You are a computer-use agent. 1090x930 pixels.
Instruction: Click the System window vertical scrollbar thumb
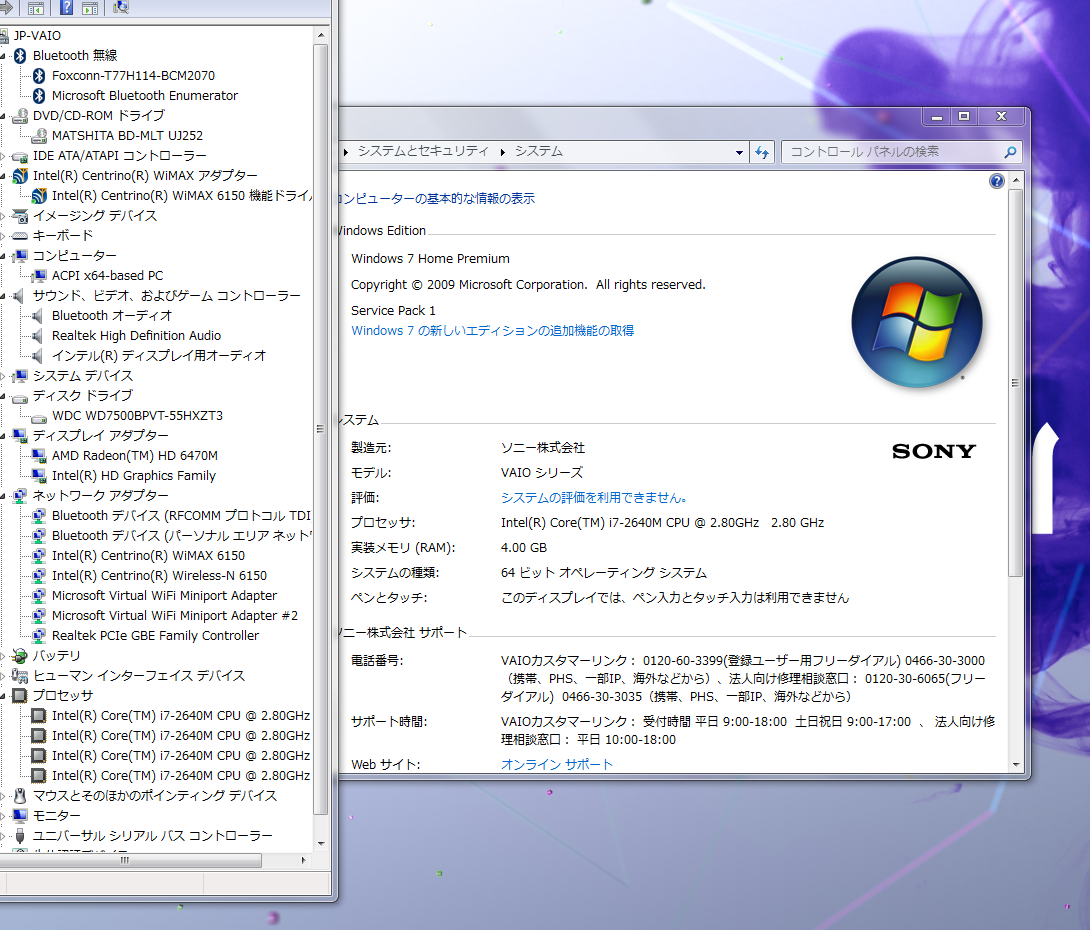click(1016, 383)
